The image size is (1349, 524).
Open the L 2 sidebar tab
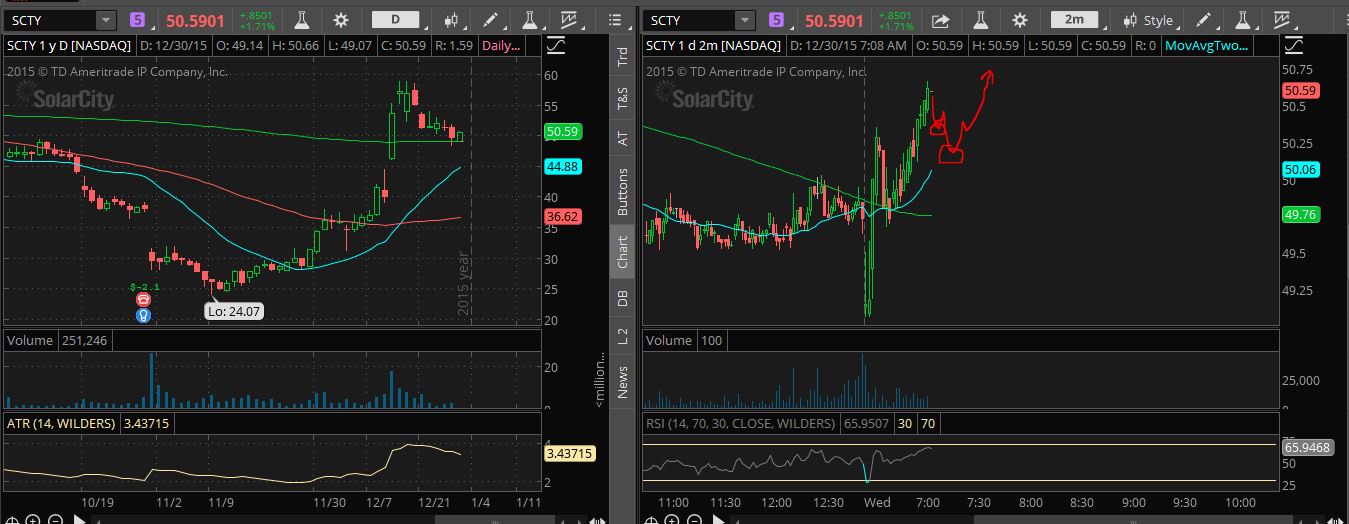coord(623,336)
